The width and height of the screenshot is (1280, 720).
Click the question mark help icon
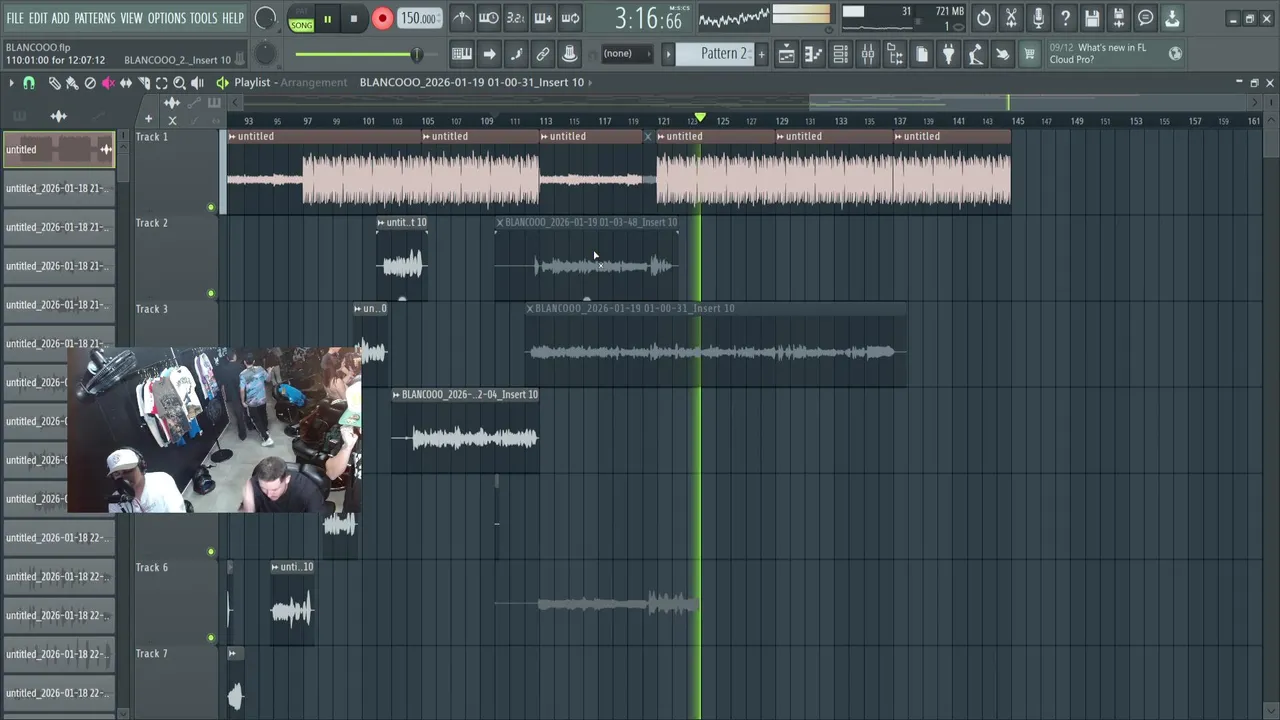(x=1065, y=18)
